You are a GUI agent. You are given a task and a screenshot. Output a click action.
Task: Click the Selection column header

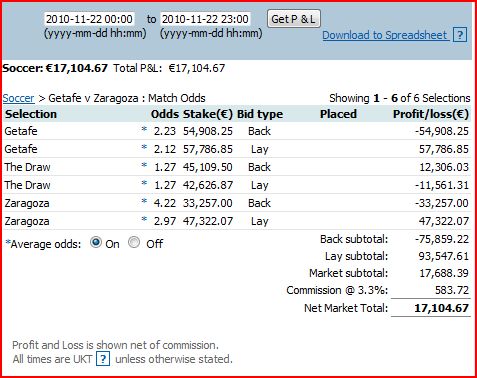(31, 114)
